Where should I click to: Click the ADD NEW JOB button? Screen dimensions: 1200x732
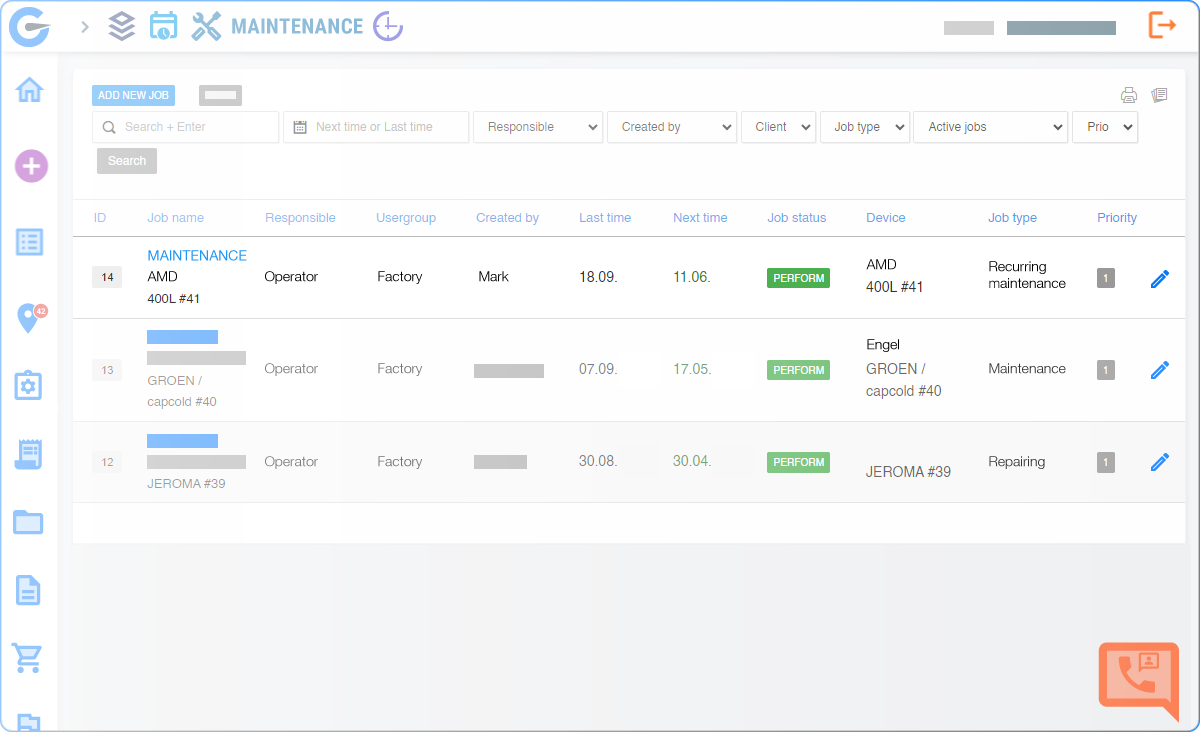pos(133,95)
